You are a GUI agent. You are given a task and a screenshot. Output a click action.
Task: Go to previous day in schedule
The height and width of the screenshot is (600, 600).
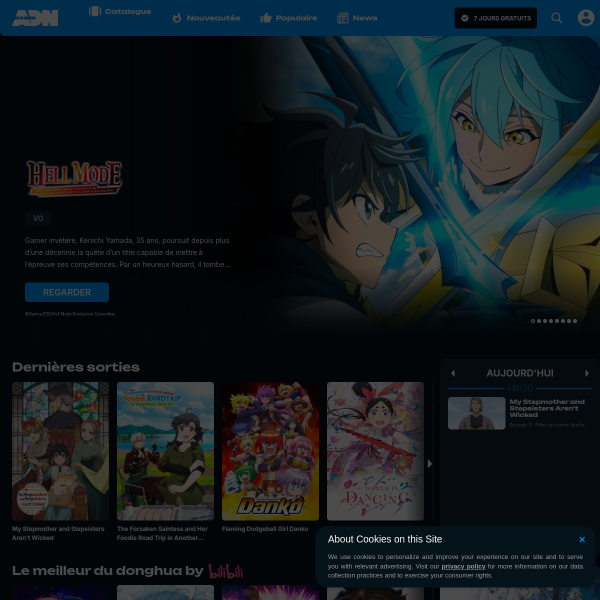pos(453,373)
